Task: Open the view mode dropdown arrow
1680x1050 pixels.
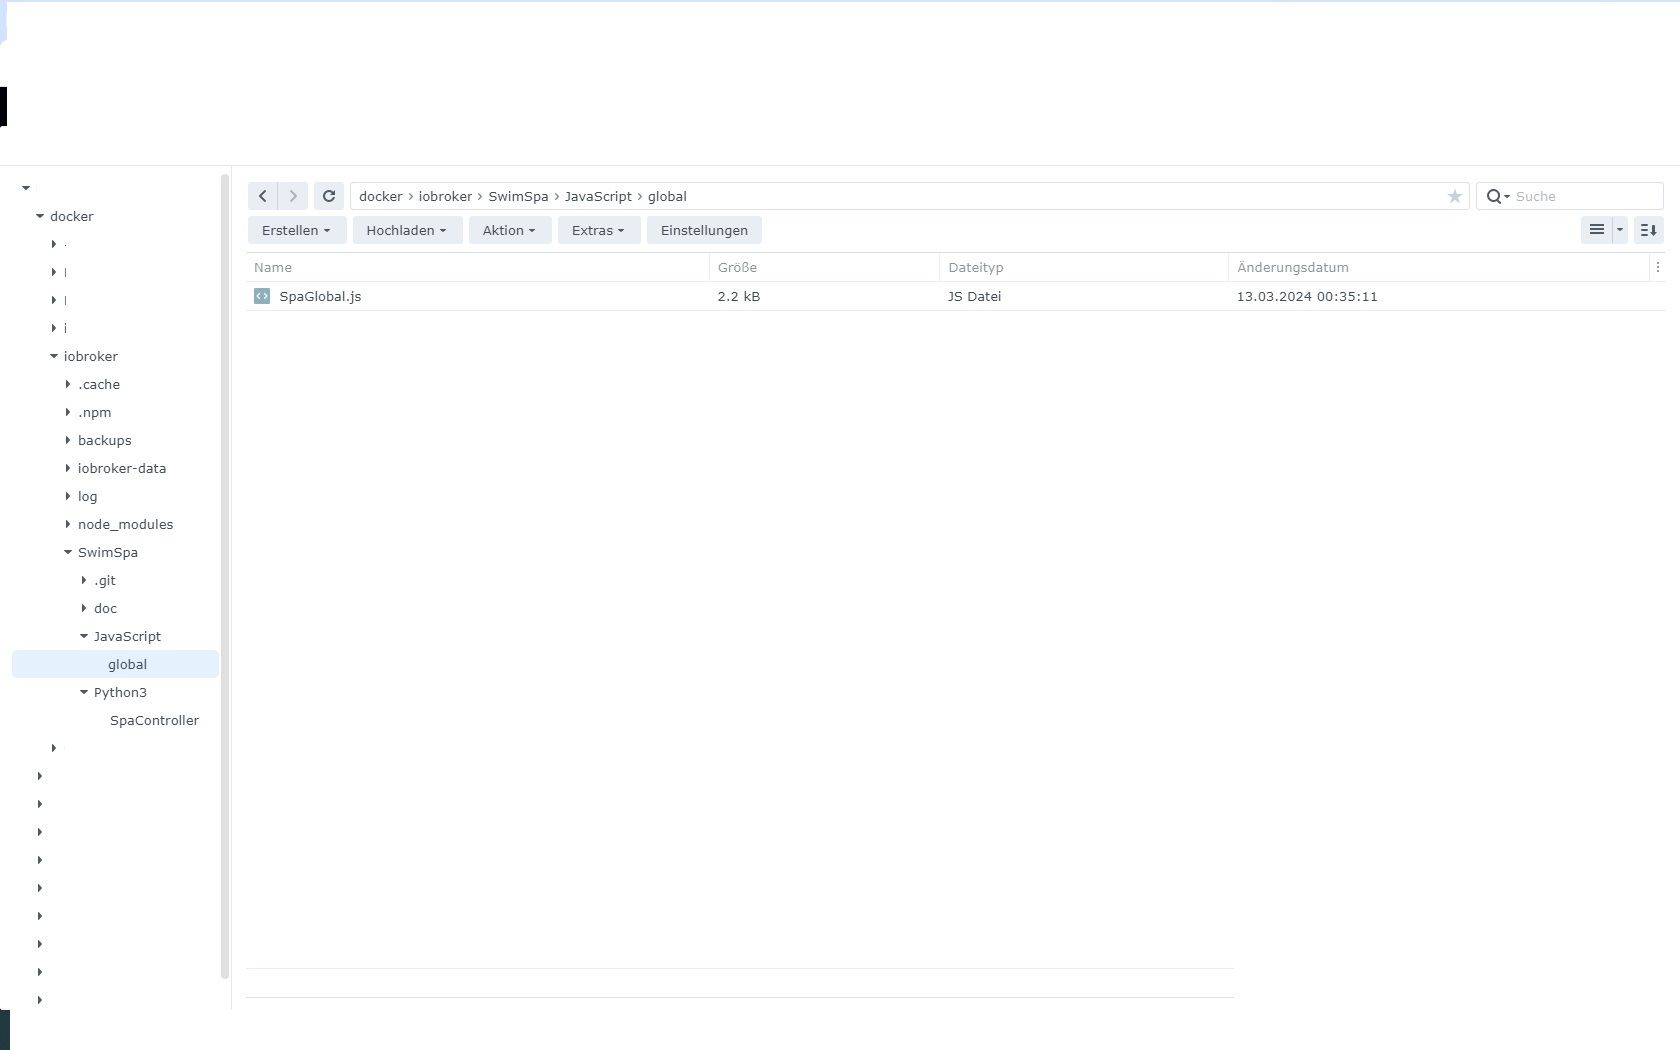Action: click(x=1620, y=230)
